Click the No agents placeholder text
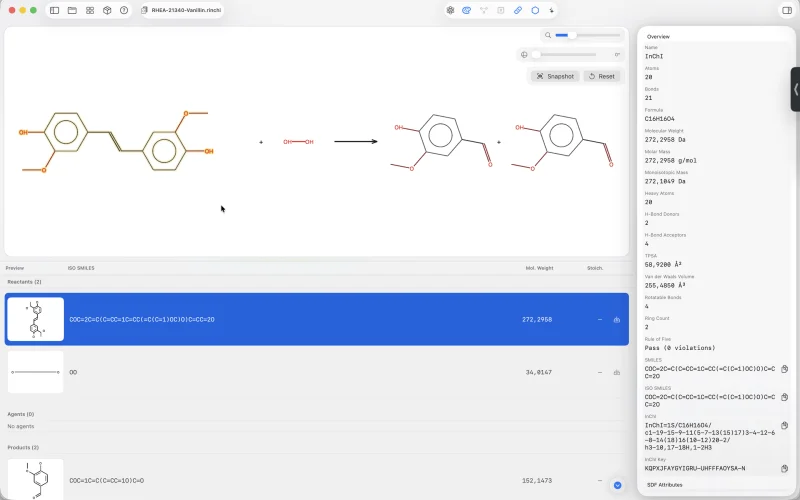800x500 pixels. coord(21,426)
